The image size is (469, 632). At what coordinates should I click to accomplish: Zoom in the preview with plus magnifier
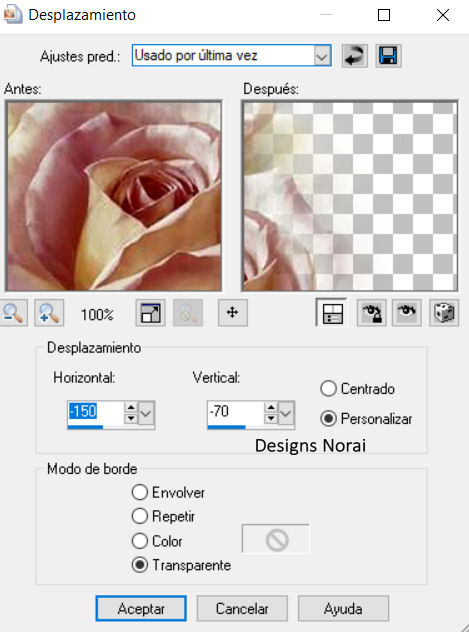49,313
